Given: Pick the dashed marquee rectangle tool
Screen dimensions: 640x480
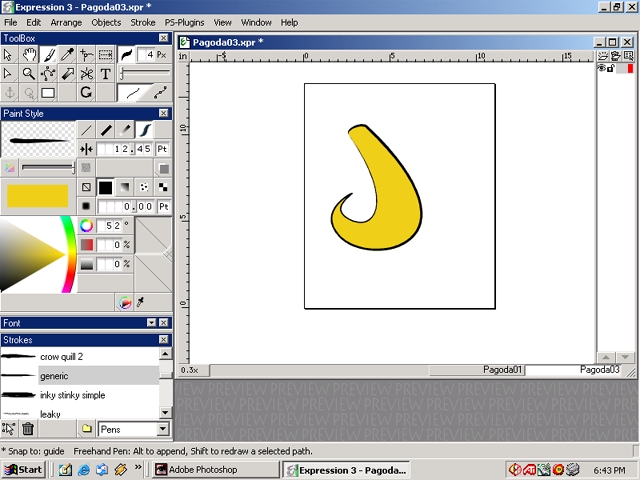Looking at the screenshot, I should pyautogui.click(x=105, y=54).
